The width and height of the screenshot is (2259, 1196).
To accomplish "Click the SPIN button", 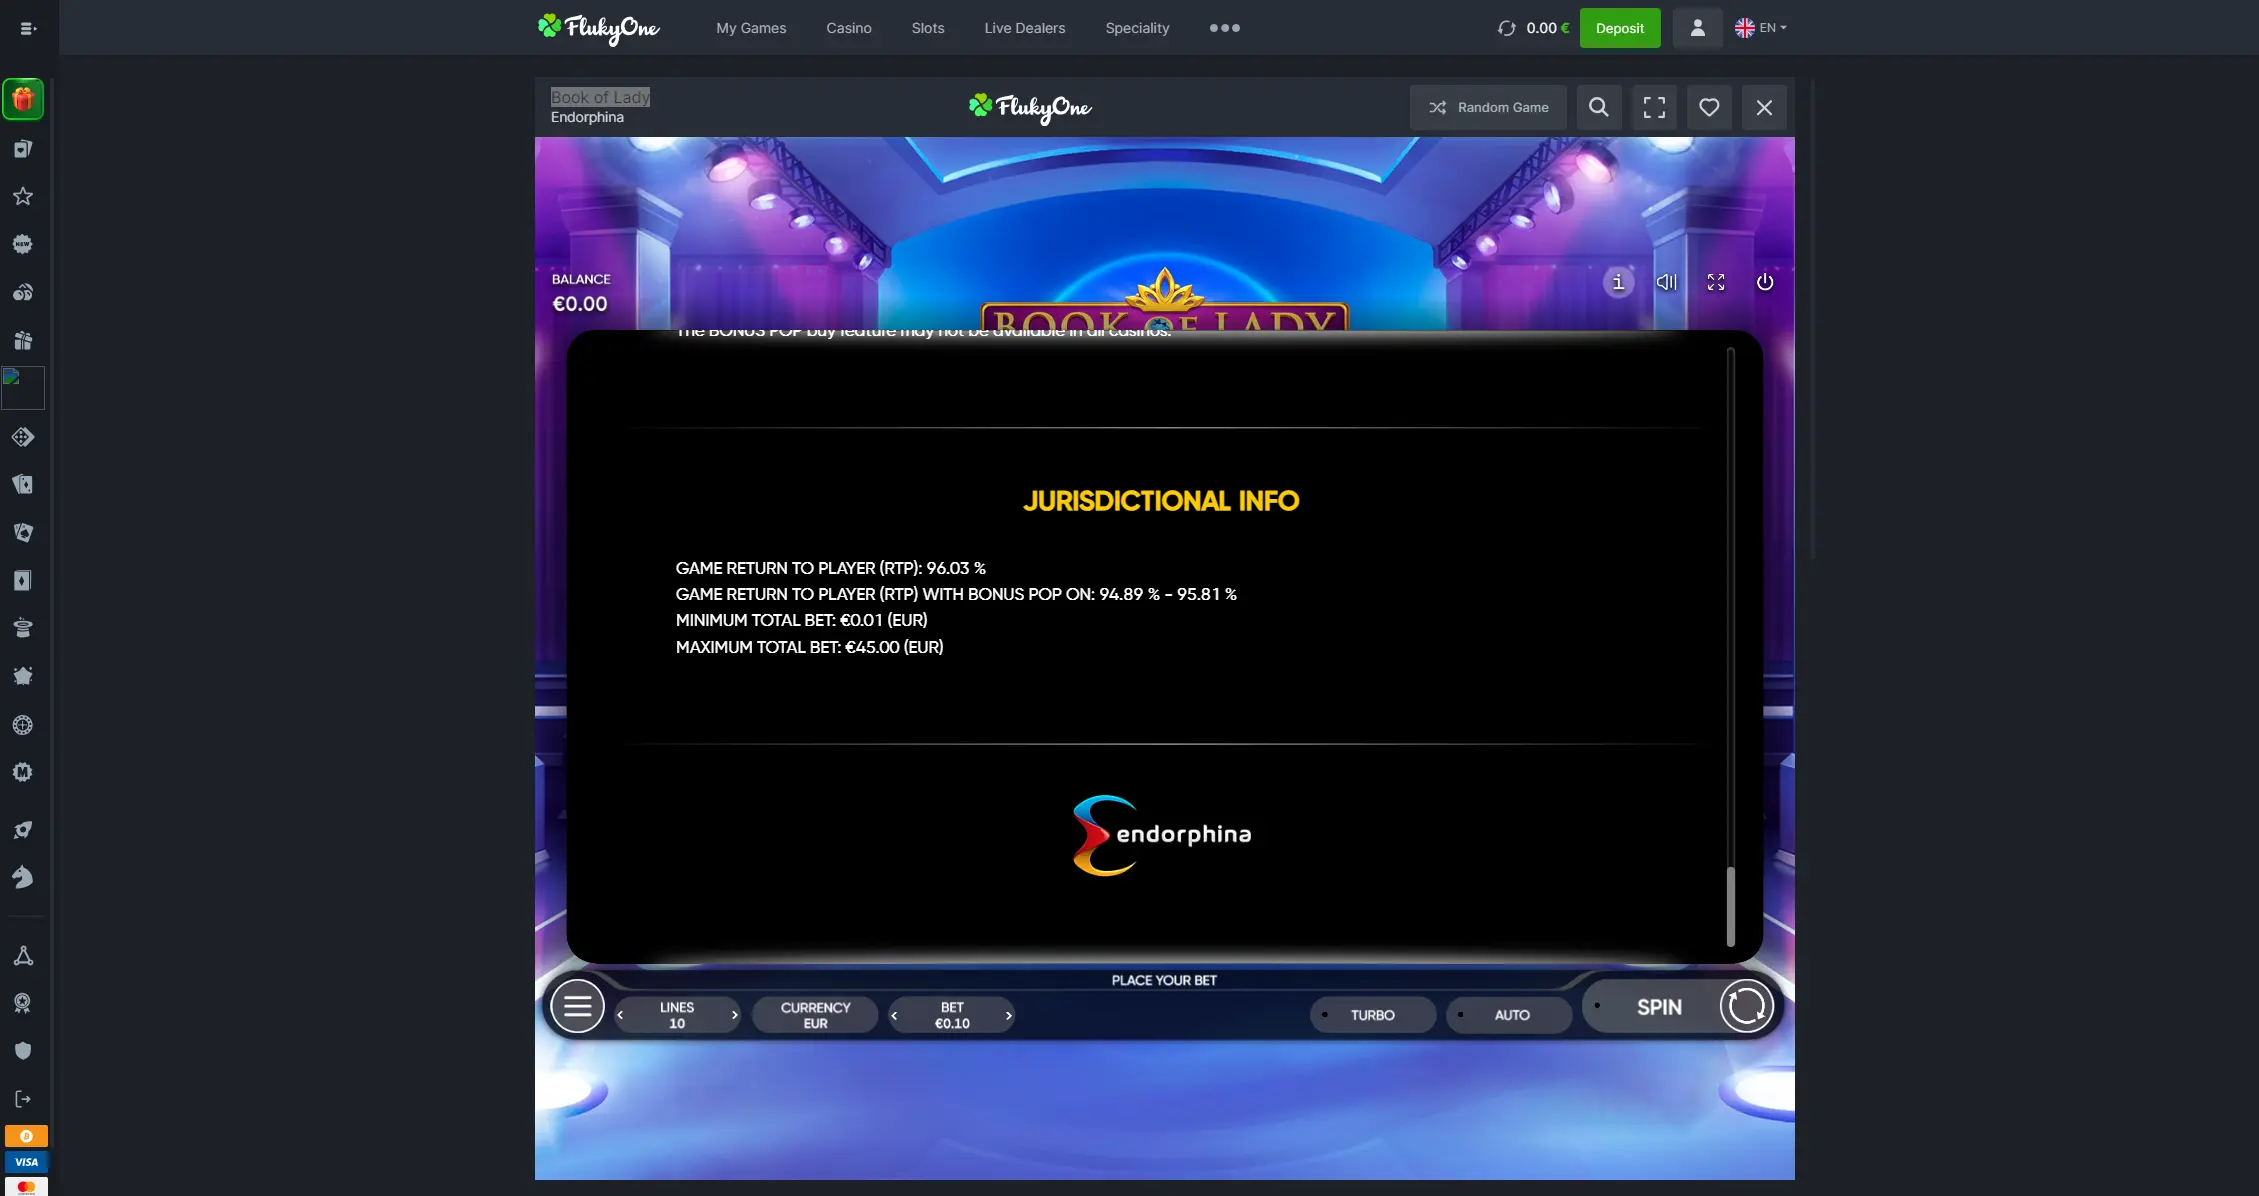I will click(1659, 1007).
